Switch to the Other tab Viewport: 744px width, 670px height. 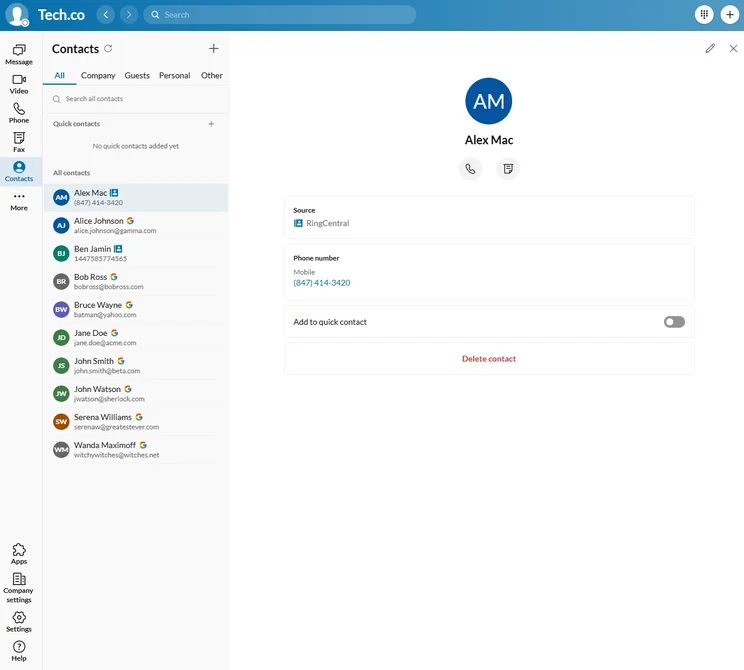[212, 75]
